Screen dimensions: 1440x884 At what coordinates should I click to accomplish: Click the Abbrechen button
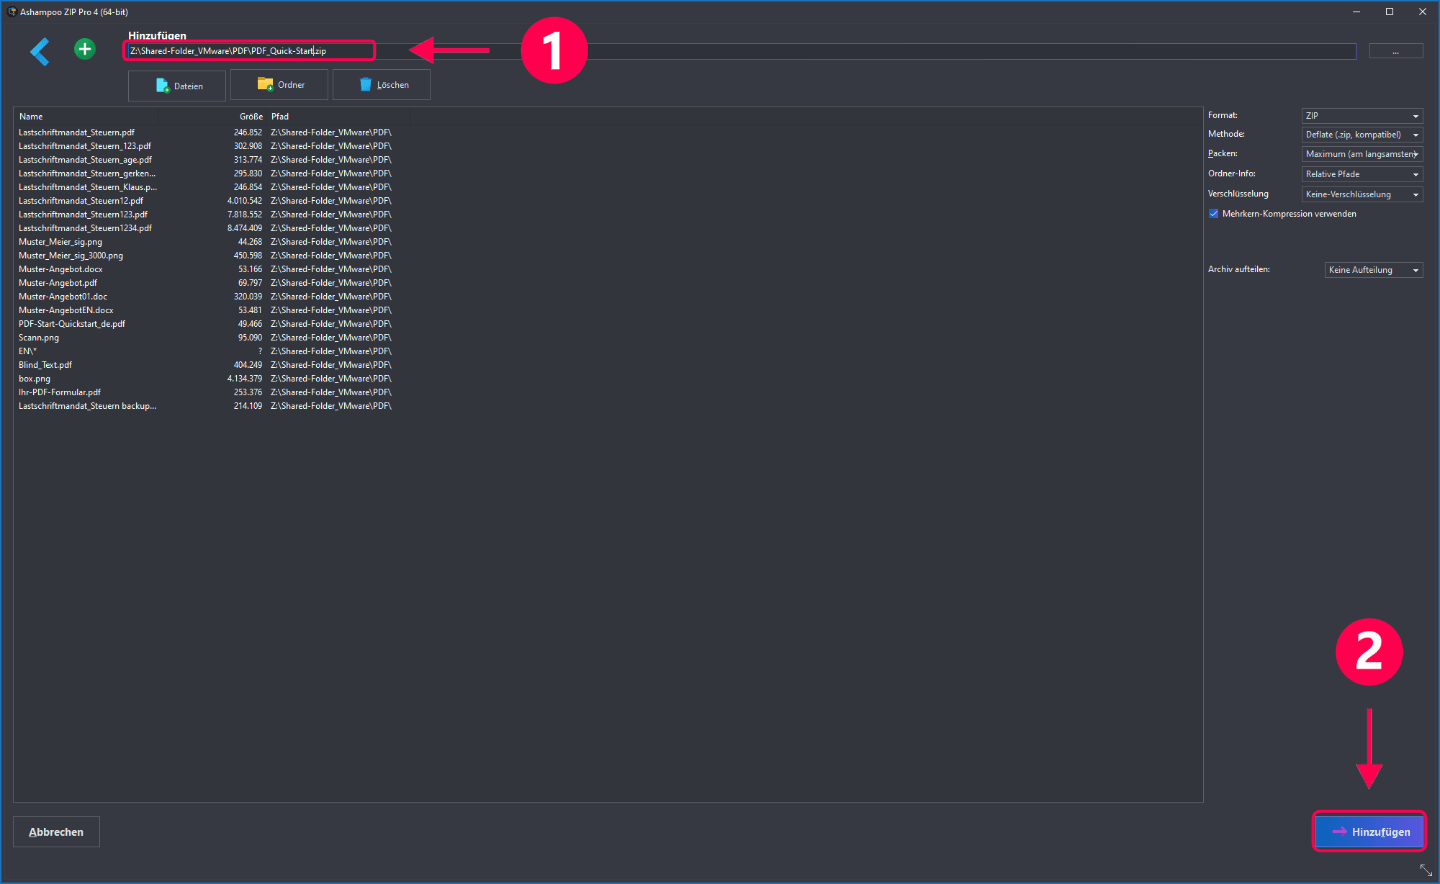(56, 832)
